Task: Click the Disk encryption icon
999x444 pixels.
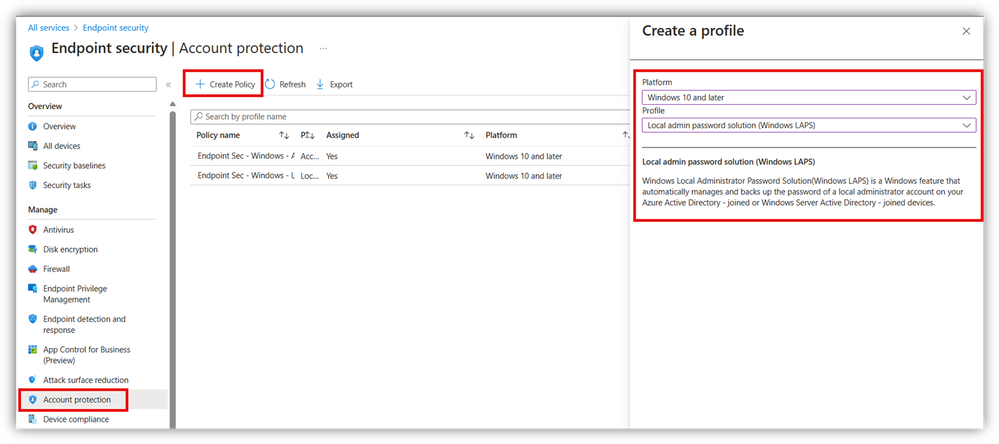Action: (x=33, y=249)
